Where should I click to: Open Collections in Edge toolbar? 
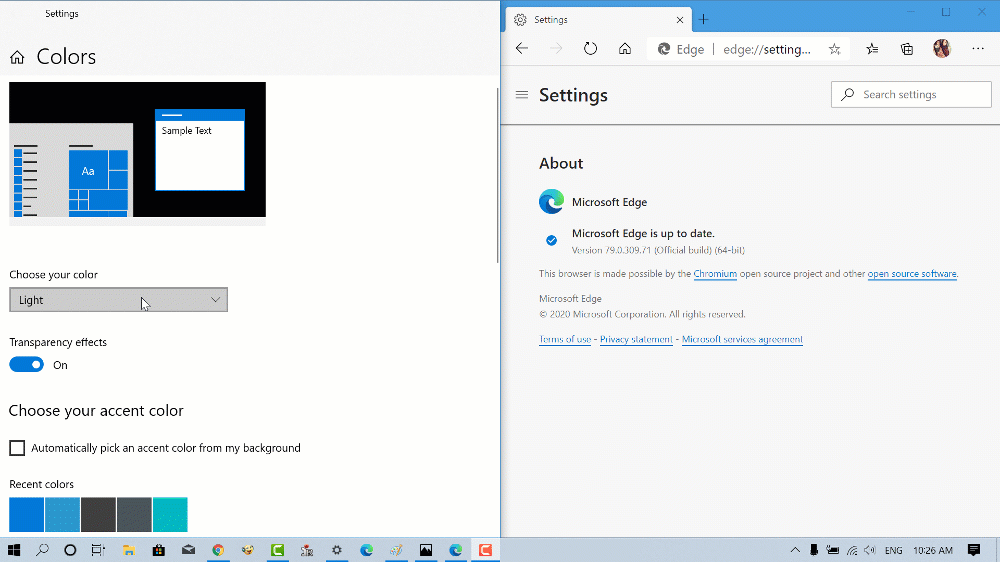click(907, 48)
